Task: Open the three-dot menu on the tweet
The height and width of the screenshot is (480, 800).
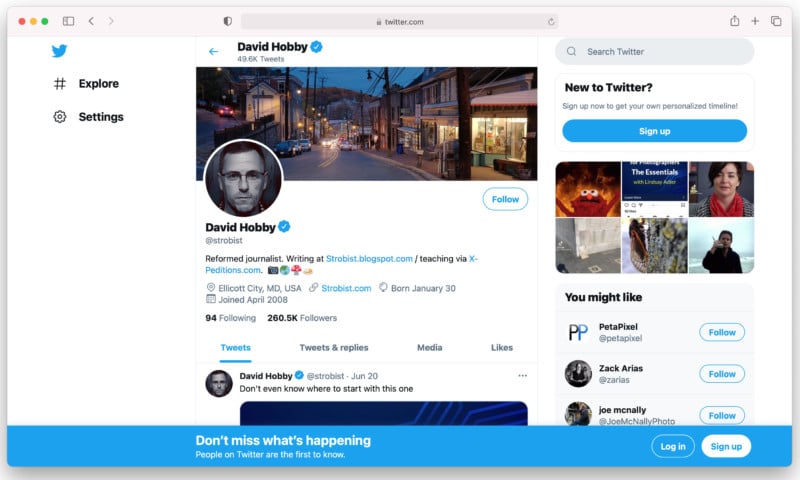Action: (x=522, y=376)
